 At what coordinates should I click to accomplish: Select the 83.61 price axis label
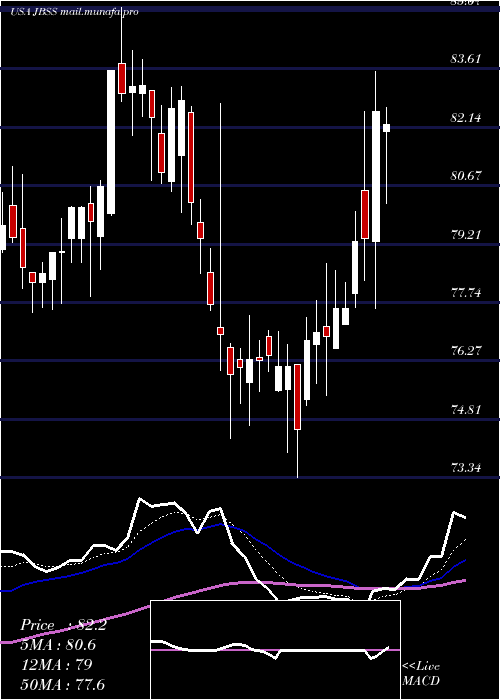tap(466, 59)
